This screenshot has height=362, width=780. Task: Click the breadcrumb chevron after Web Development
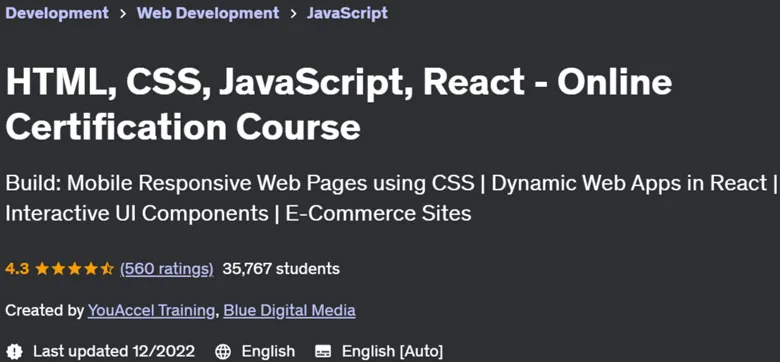(293, 14)
